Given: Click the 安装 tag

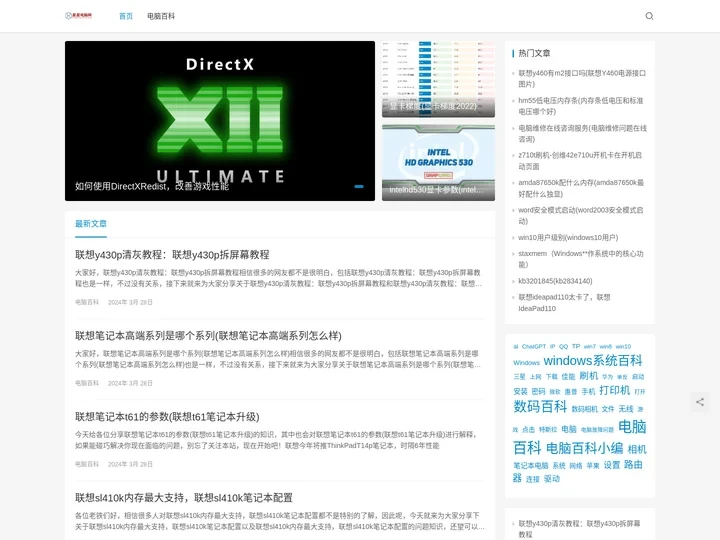Looking at the screenshot, I should (x=520, y=392).
